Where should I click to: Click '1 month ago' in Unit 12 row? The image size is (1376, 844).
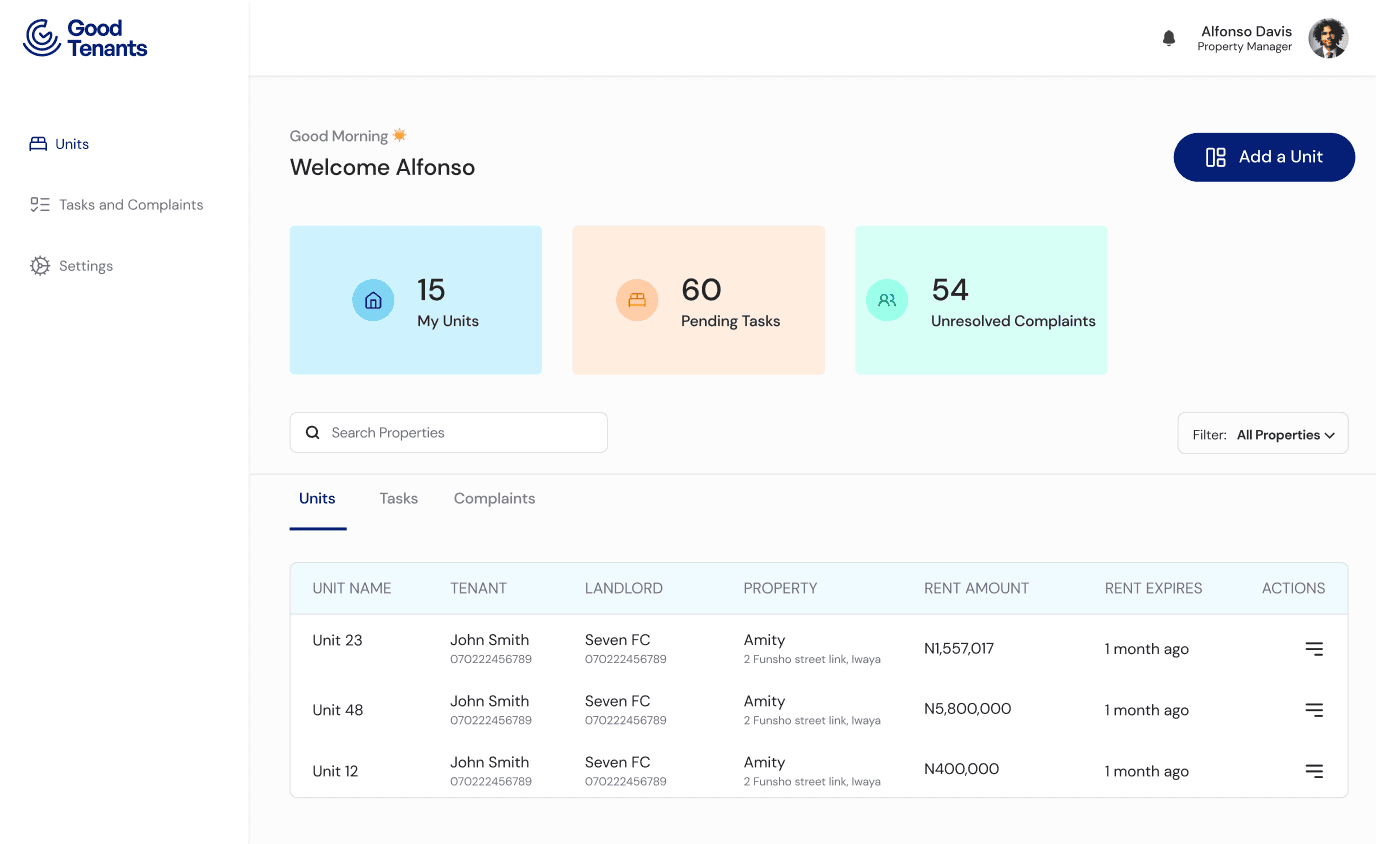[x=1146, y=771]
